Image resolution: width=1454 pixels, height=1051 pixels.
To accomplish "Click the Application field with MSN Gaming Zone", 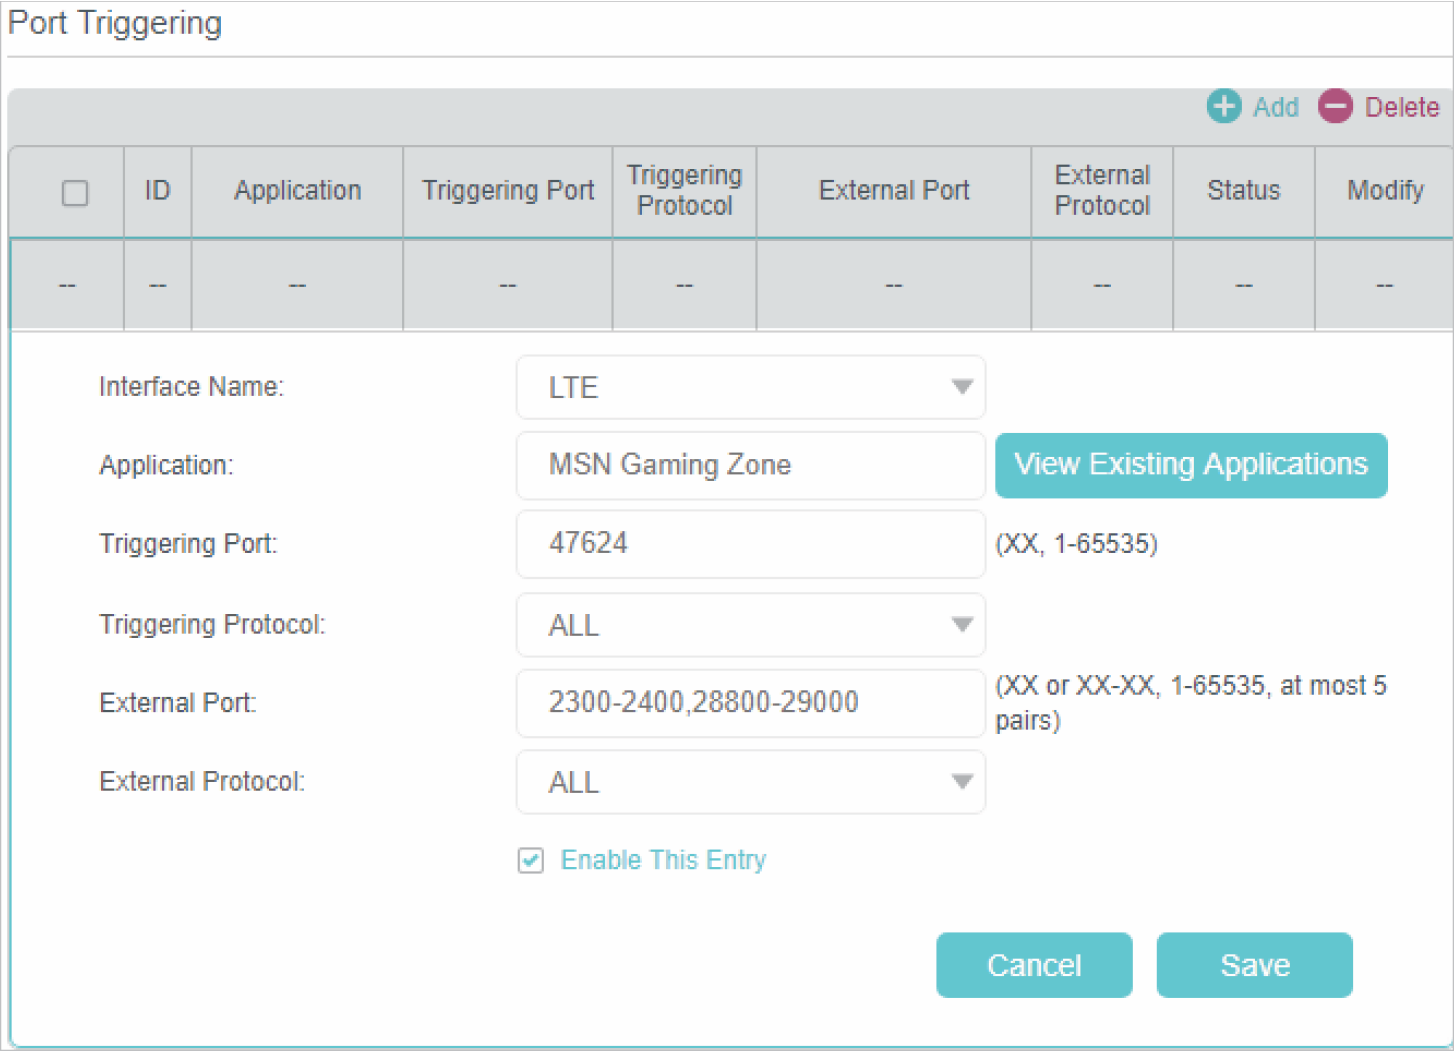I will 750,465.
